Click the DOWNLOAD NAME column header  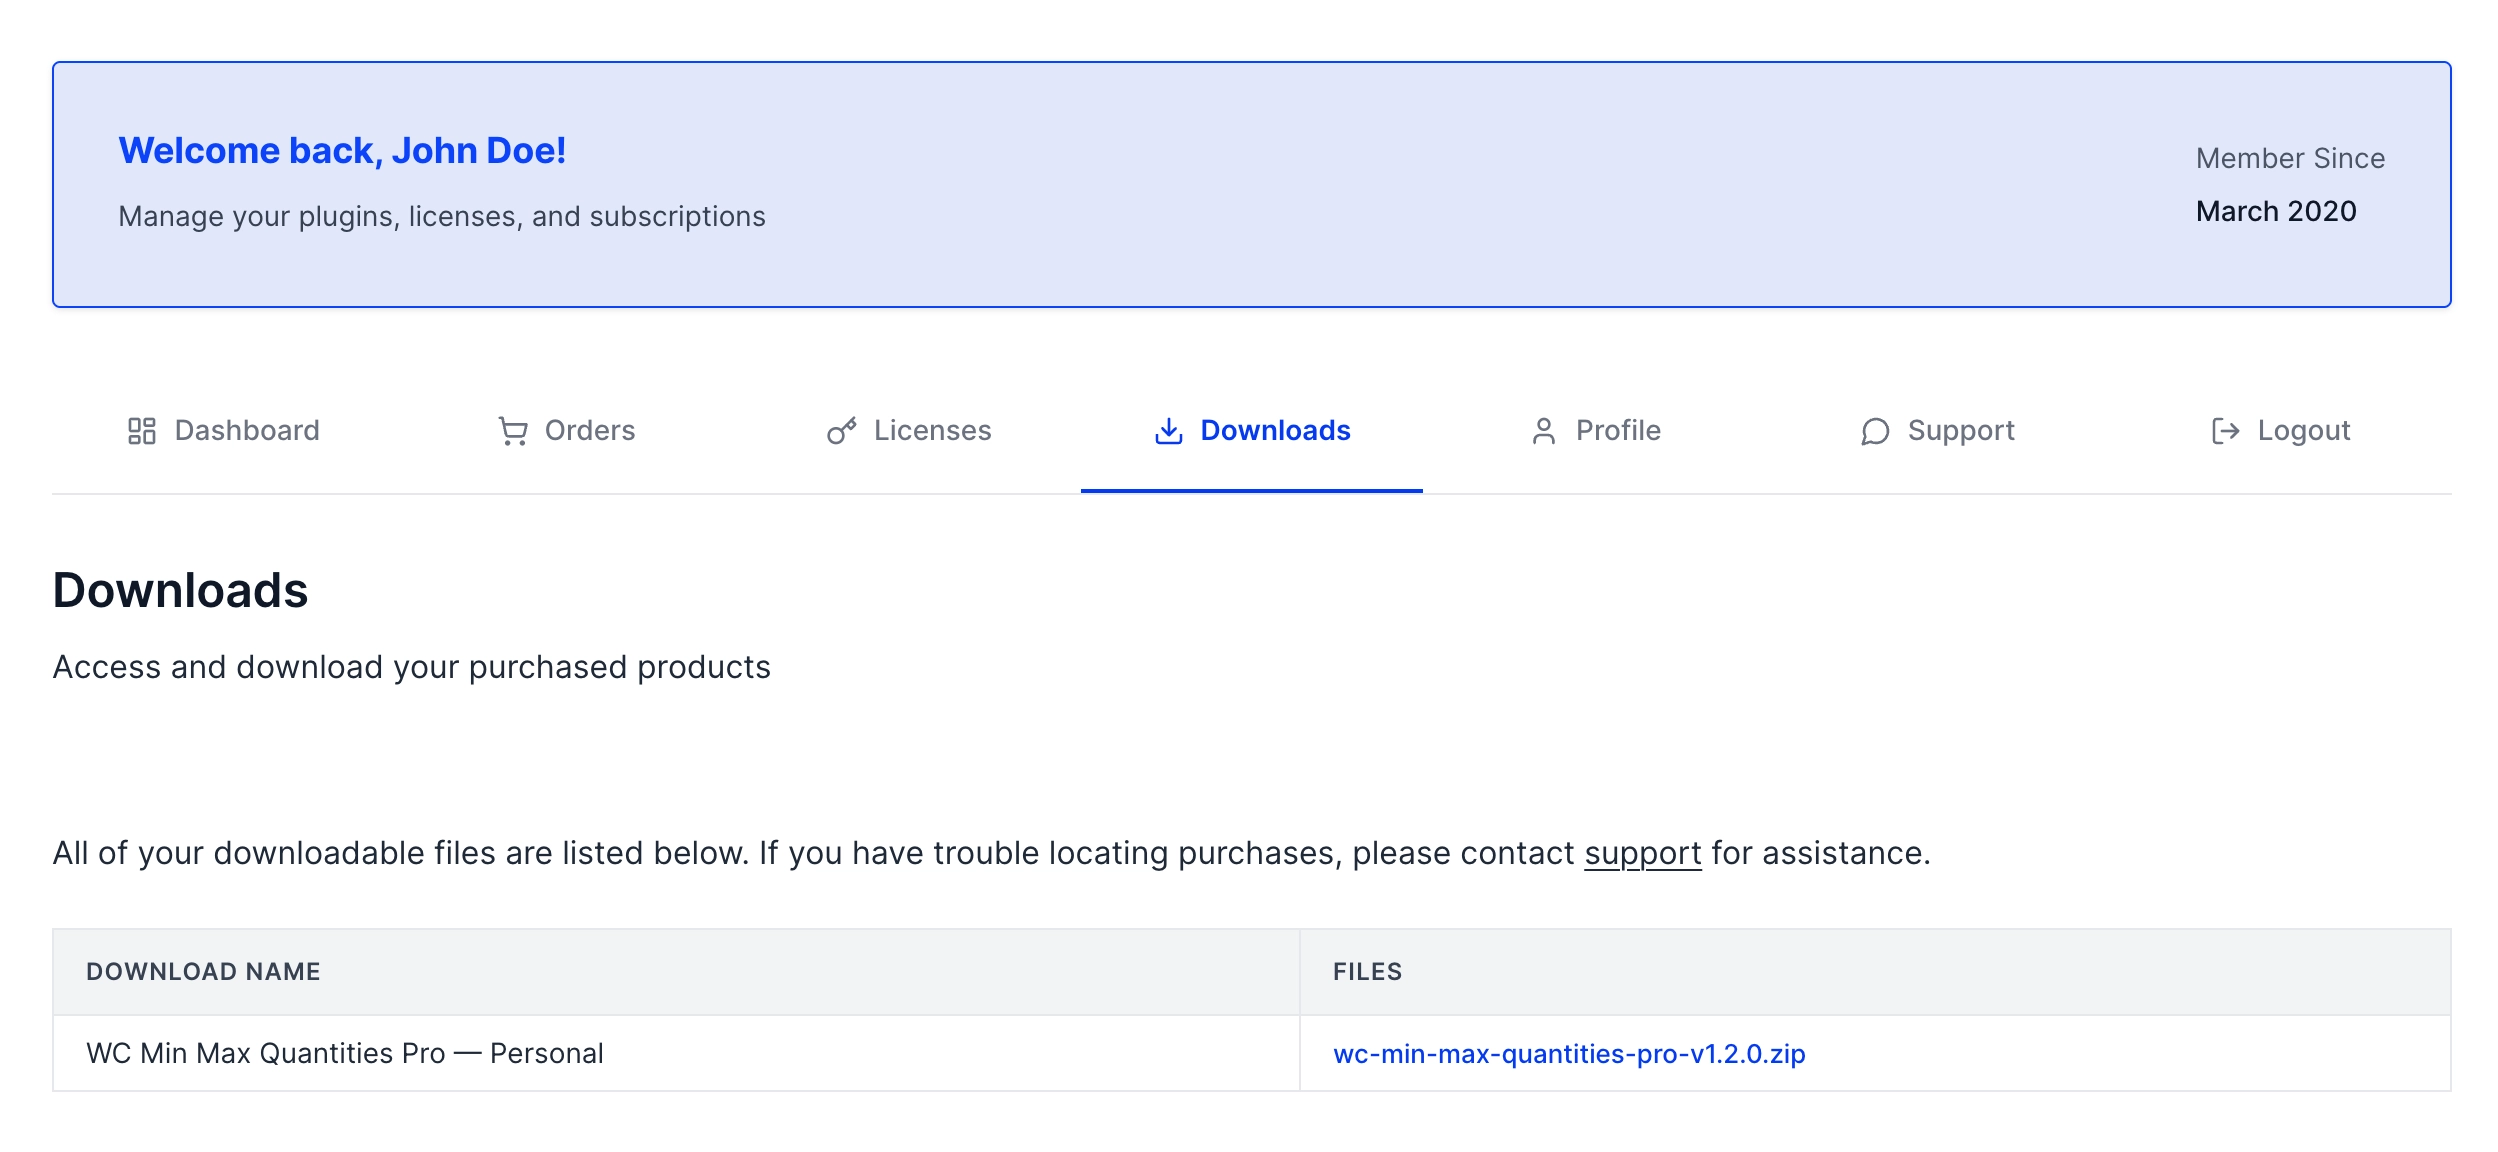(204, 970)
